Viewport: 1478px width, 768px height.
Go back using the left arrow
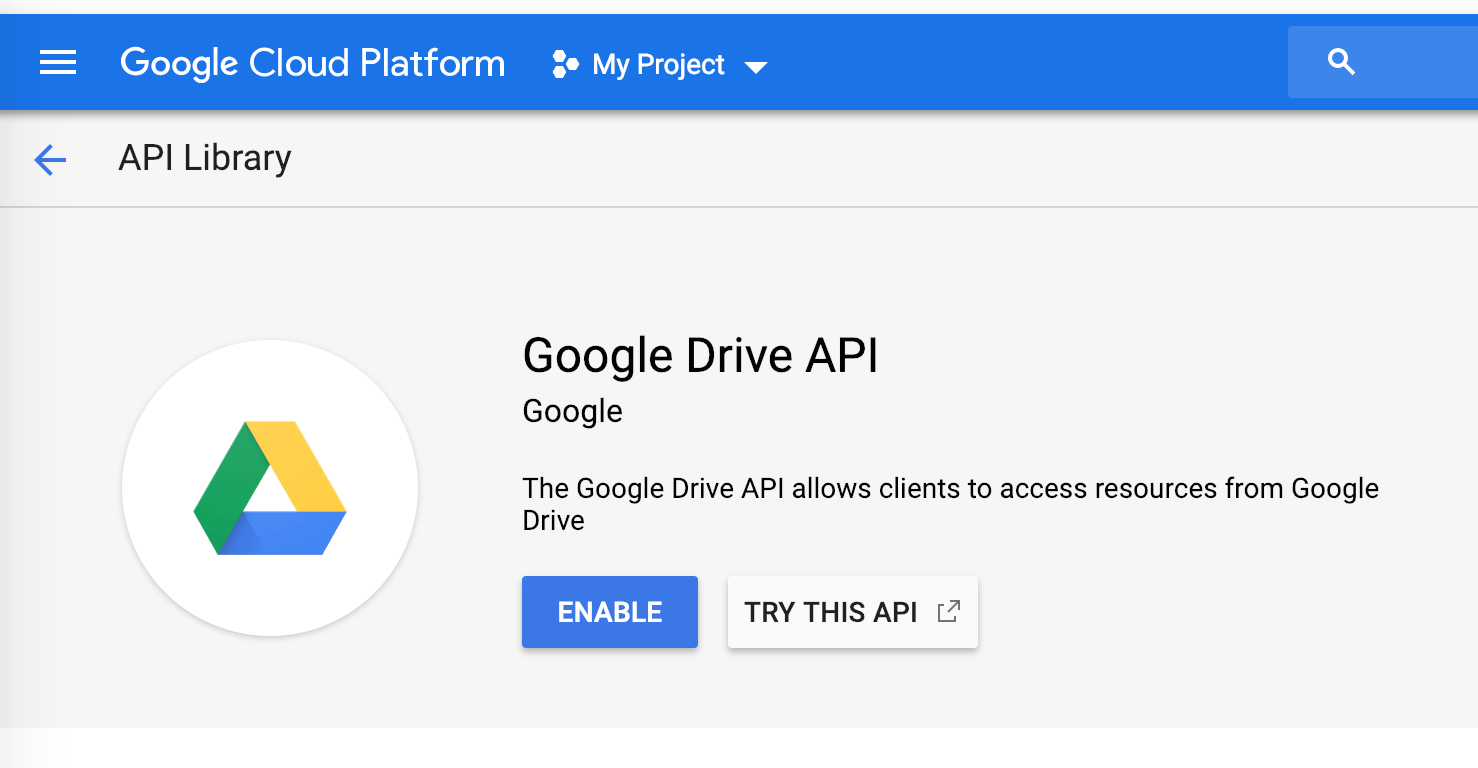point(49,159)
